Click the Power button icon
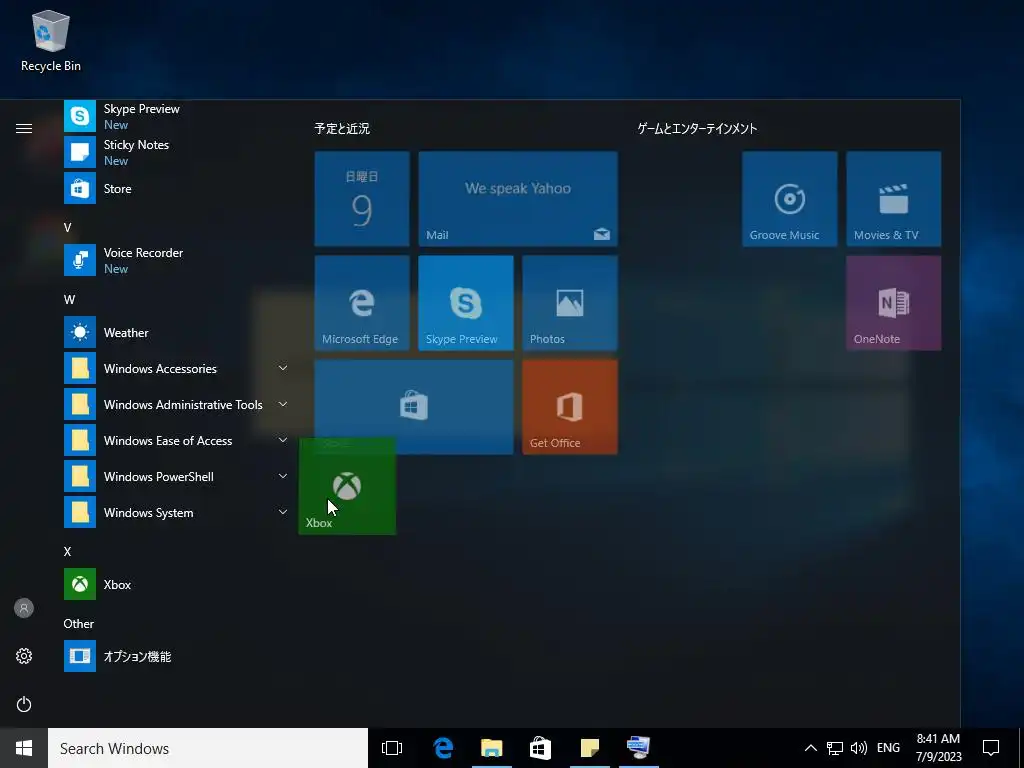This screenshot has width=1024, height=768. 24,704
